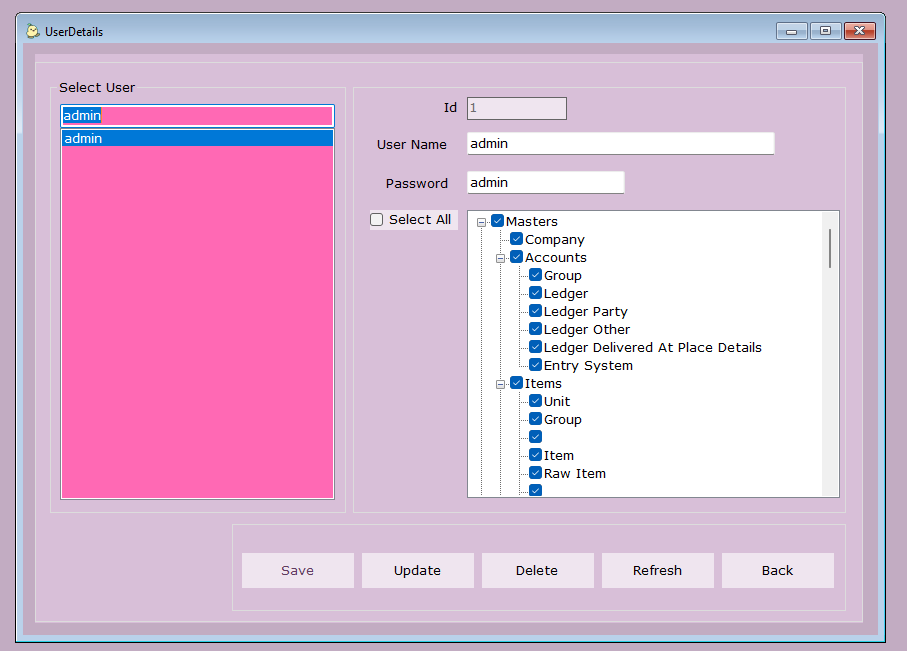Select admin in the user list
The image size is (907, 651).
click(197, 138)
